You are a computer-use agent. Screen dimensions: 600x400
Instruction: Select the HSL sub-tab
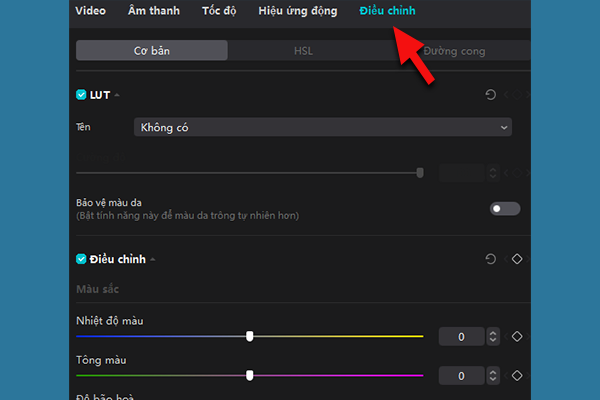point(302,50)
